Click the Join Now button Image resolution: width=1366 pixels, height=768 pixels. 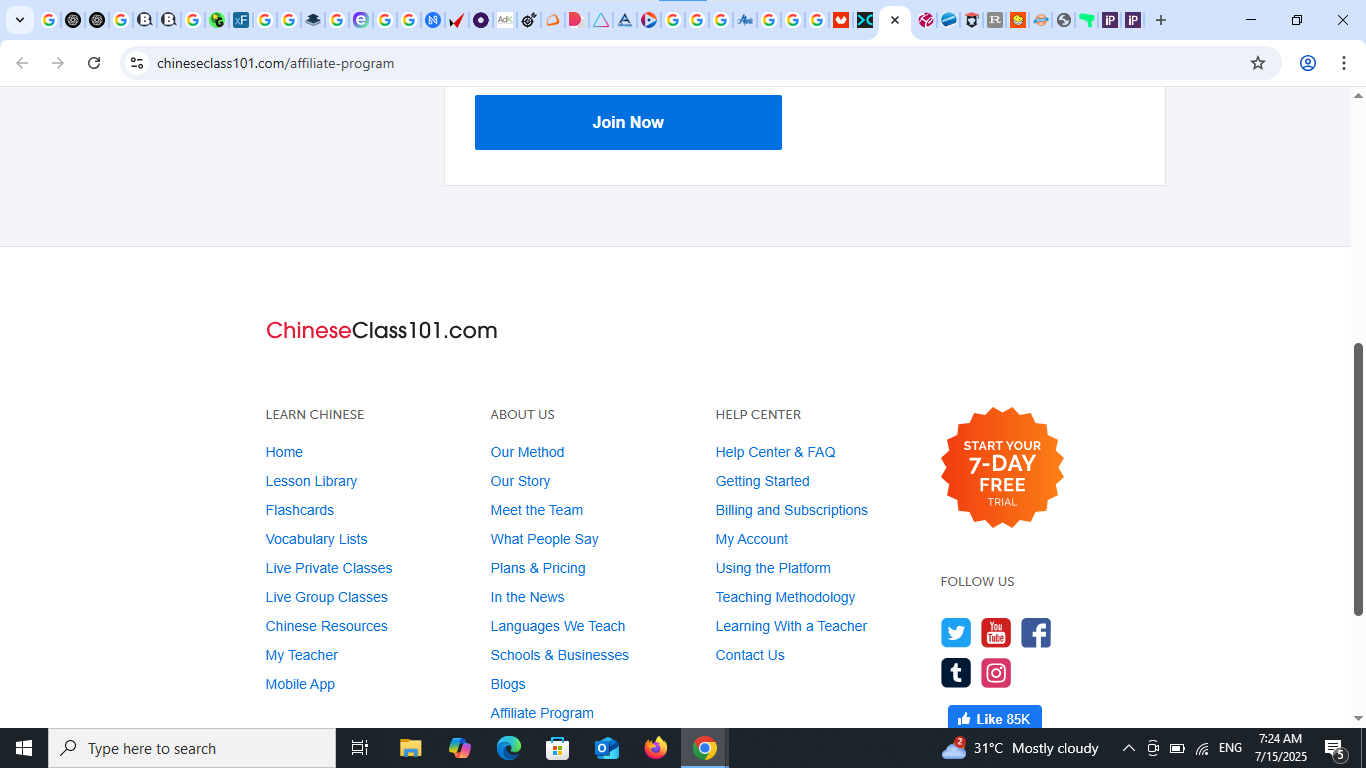coord(628,122)
